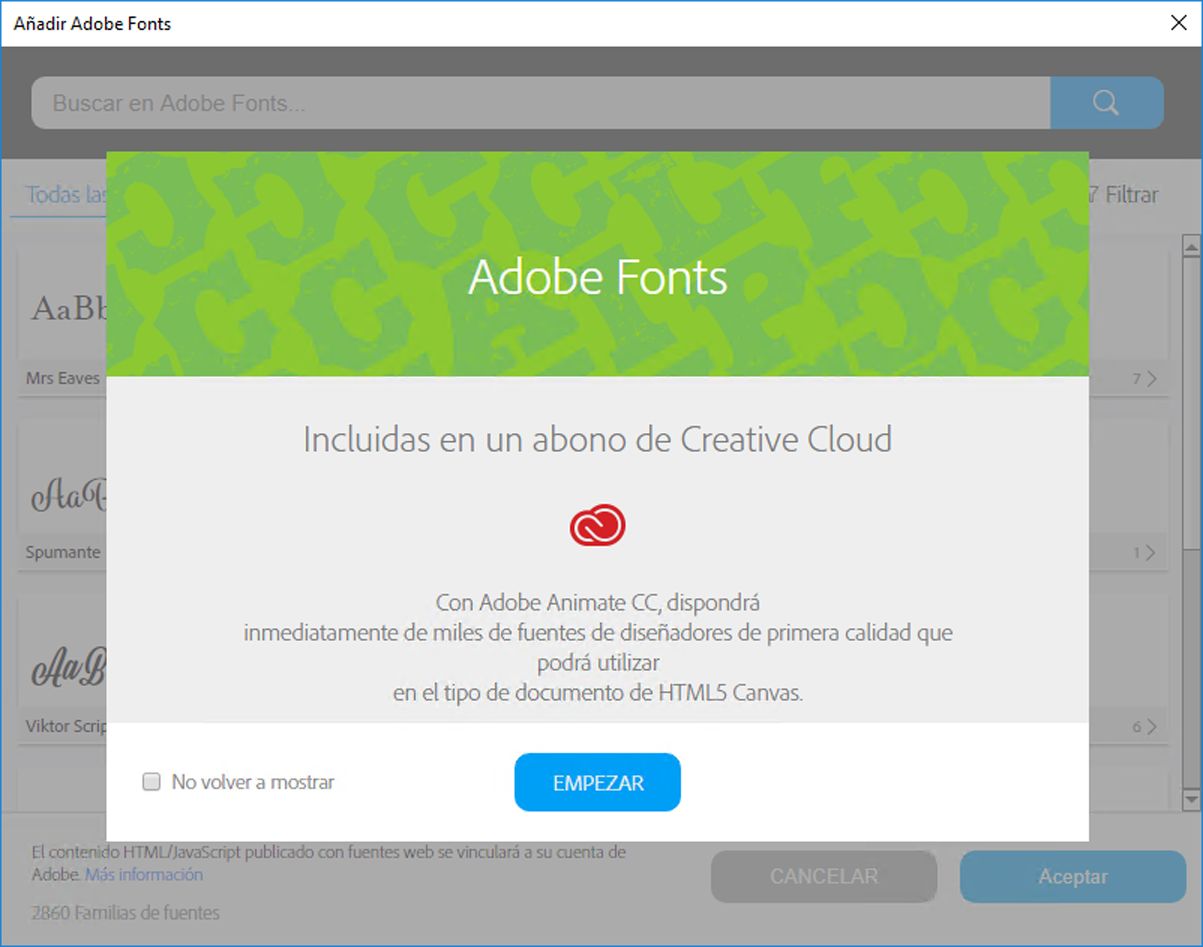This screenshot has width=1203, height=947.
Task: Enable the 'No volver a mostrar' checkbox
Action: 151,782
